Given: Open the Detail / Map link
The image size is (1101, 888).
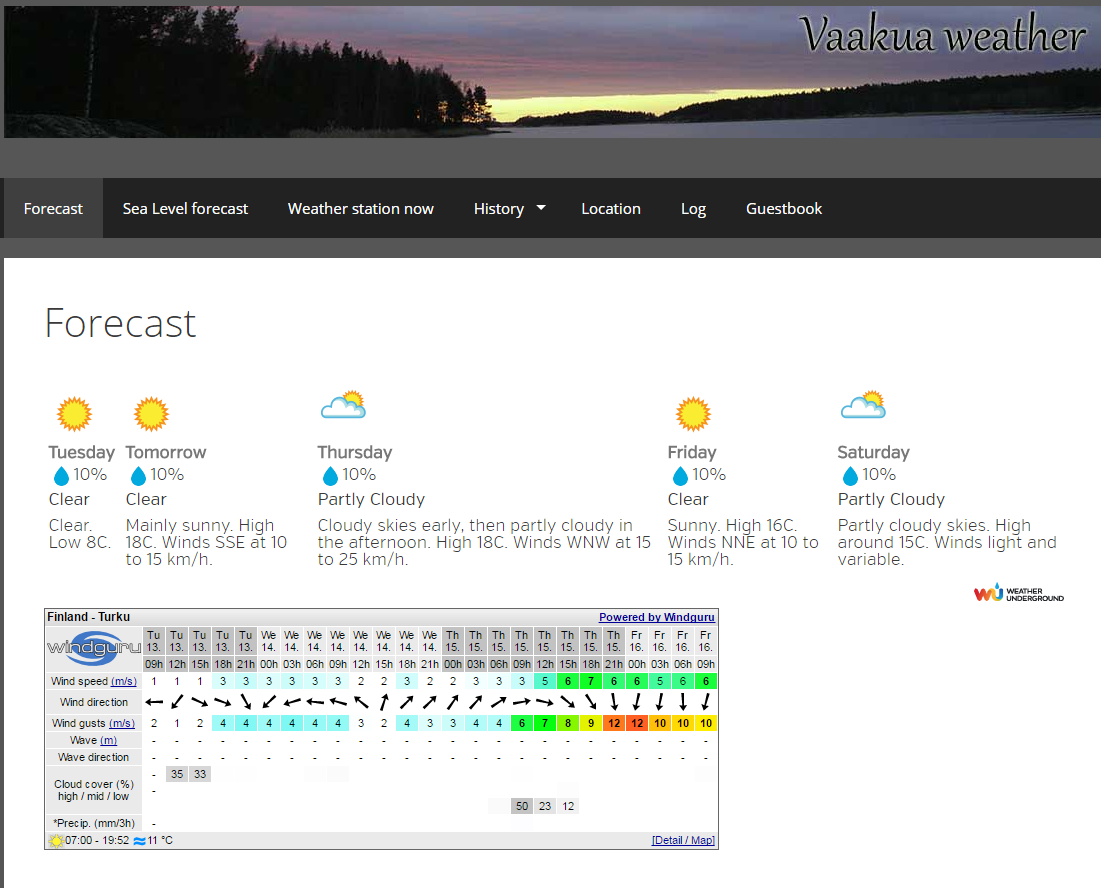Looking at the screenshot, I should tap(683, 840).
